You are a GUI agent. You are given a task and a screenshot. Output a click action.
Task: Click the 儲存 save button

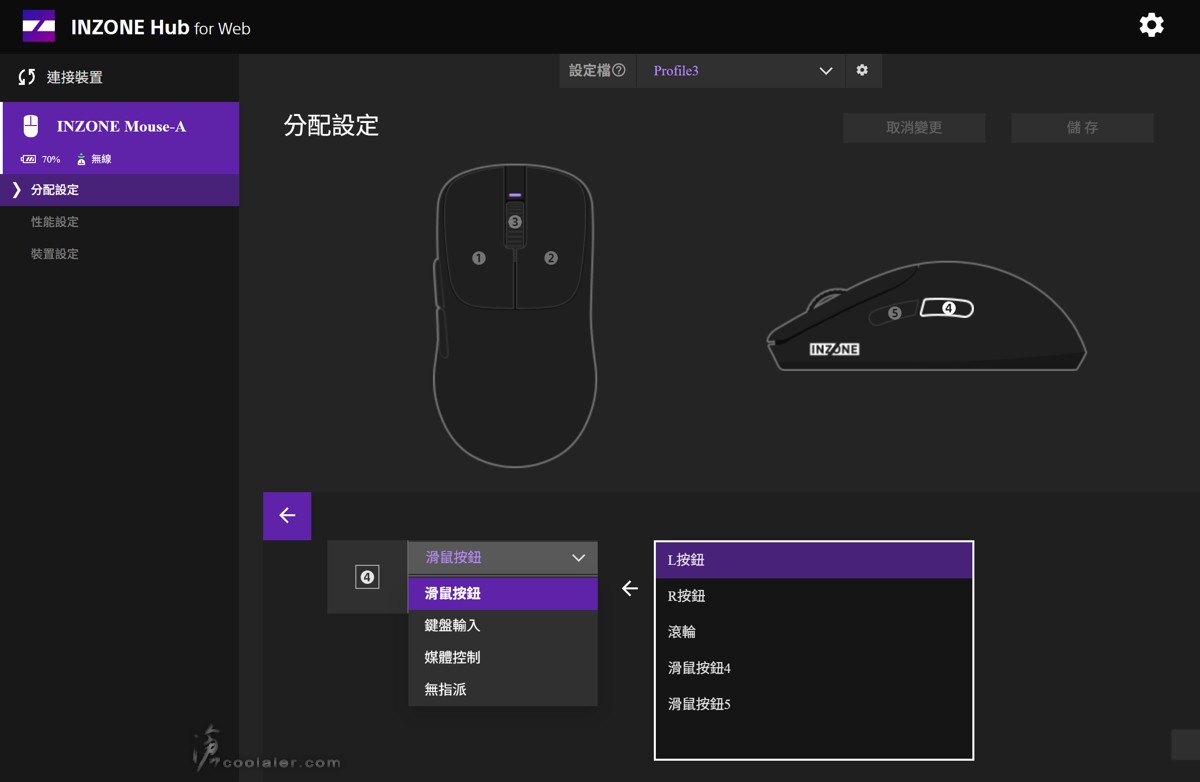click(1082, 128)
